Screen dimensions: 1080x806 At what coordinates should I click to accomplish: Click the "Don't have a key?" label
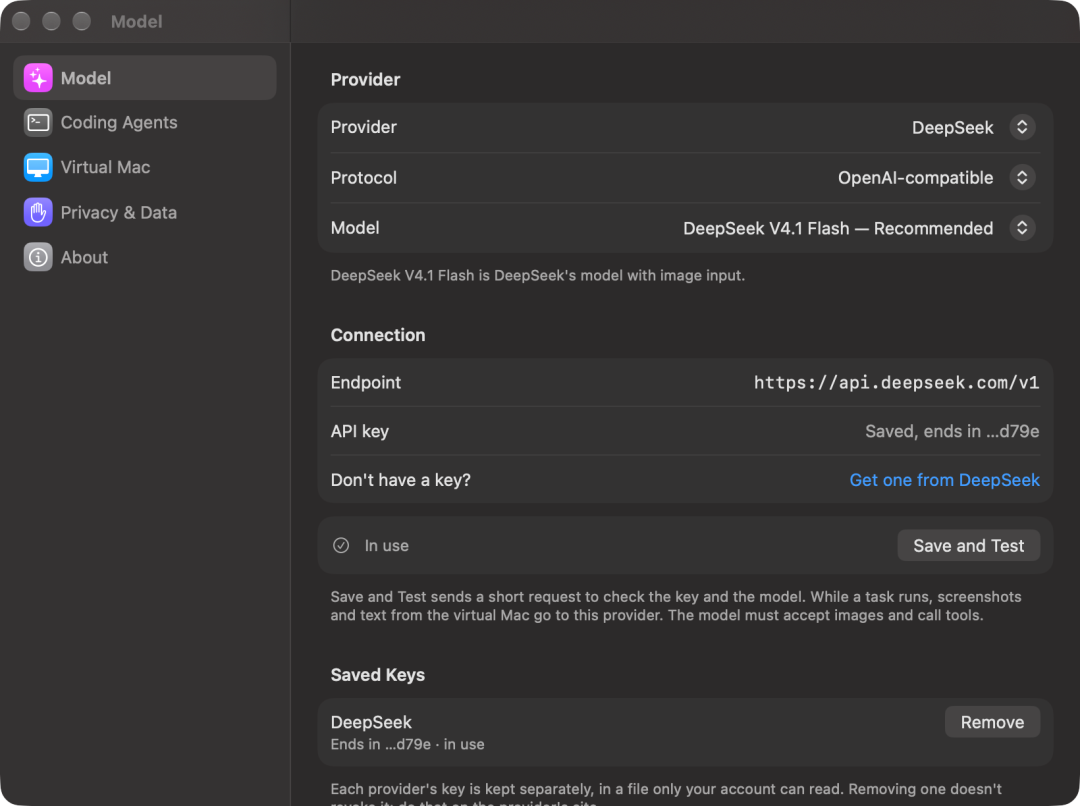pyautogui.click(x=401, y=480)
